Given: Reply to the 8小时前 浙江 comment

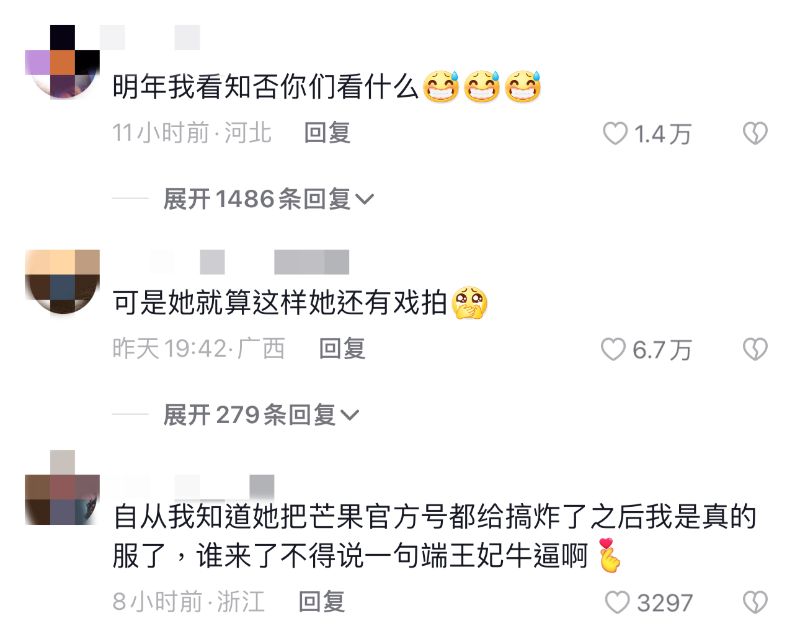Looking at the screenshot, I should tap(321, 601).
